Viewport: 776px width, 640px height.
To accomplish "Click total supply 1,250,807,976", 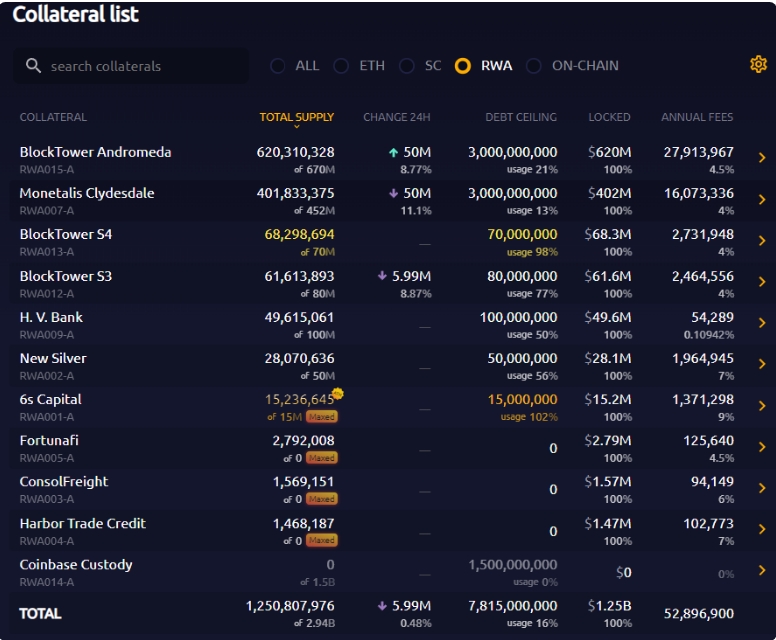I will pos(290,605).
